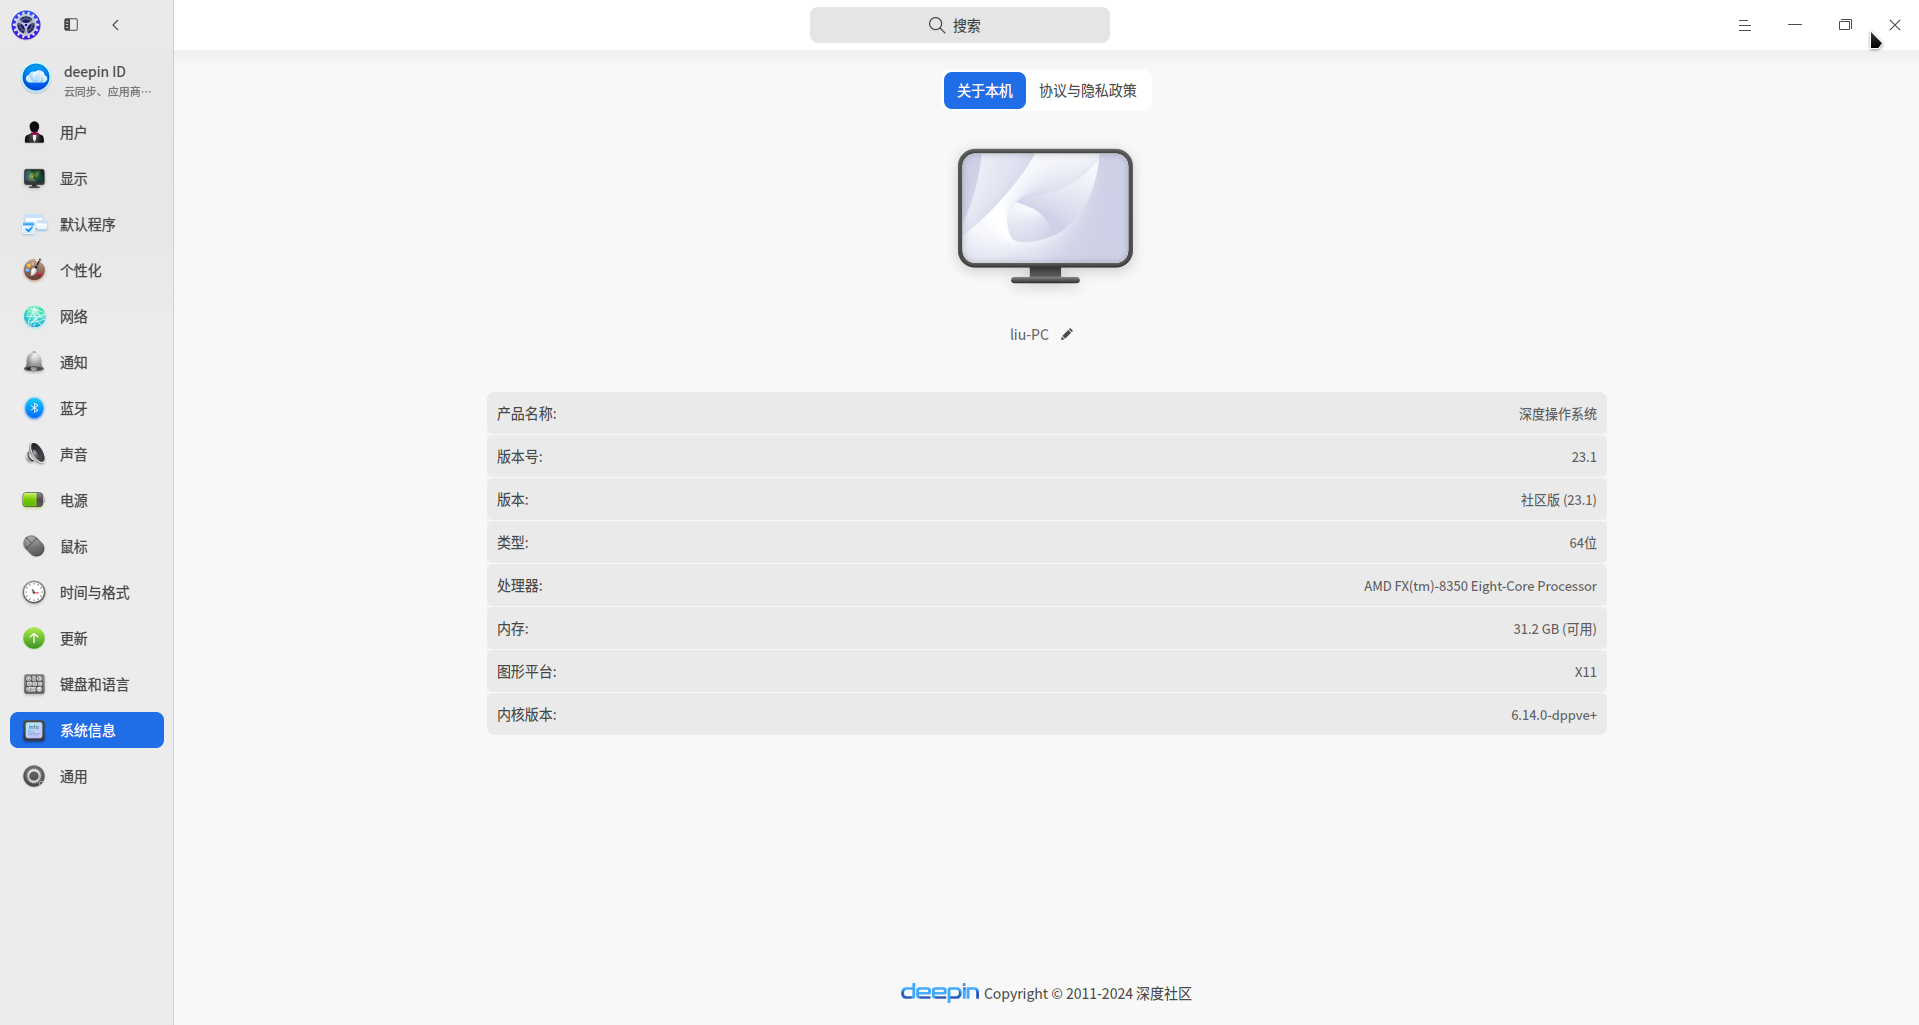Switch to the 关于本机 tab
The width and height of the screenshot is (1919, 1025).
coord(985,90)
